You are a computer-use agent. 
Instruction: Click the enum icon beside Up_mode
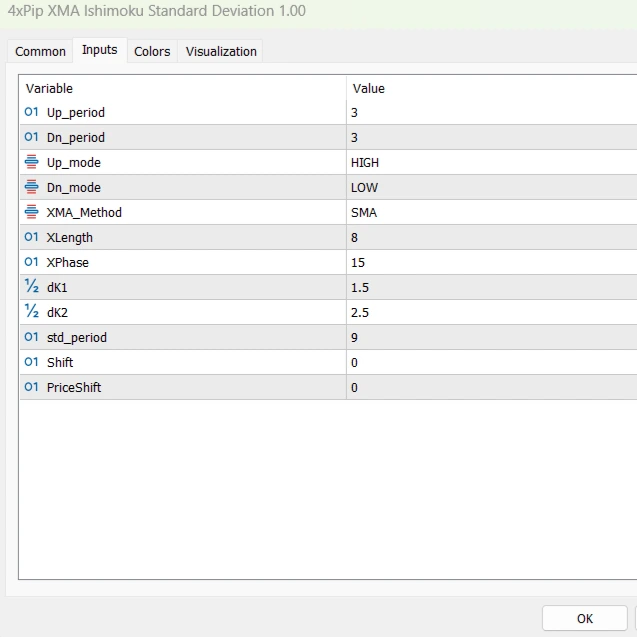(31, 162)
